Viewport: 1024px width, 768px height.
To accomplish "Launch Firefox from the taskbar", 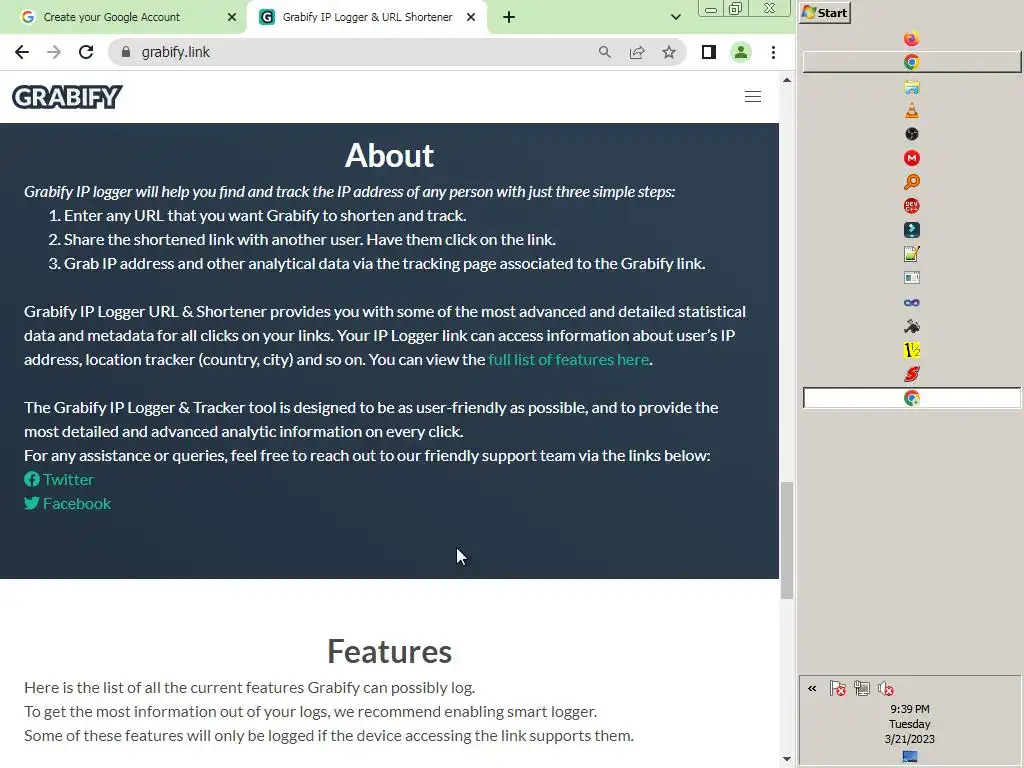I will click(912, 39).
